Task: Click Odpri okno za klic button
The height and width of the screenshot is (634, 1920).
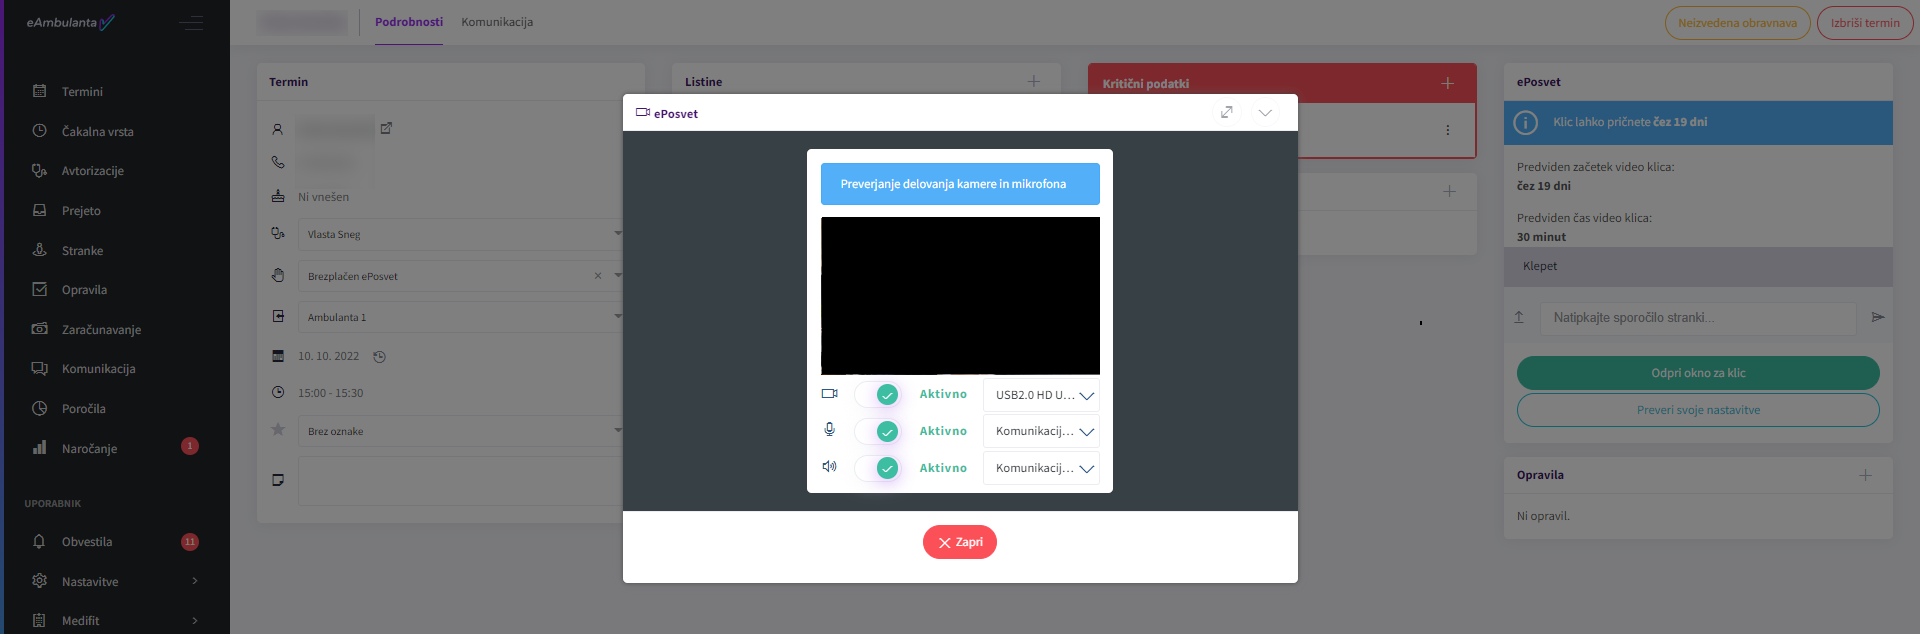Action: tap(1697, 373)
